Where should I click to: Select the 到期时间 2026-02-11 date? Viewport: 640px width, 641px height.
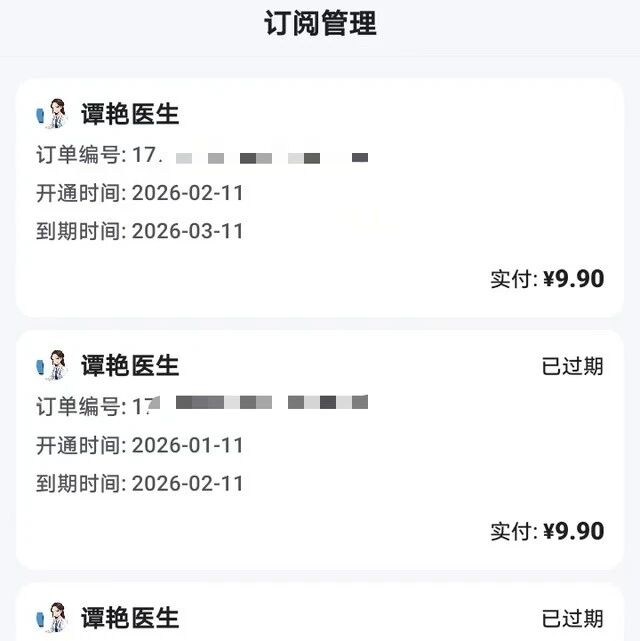(188, 484)
